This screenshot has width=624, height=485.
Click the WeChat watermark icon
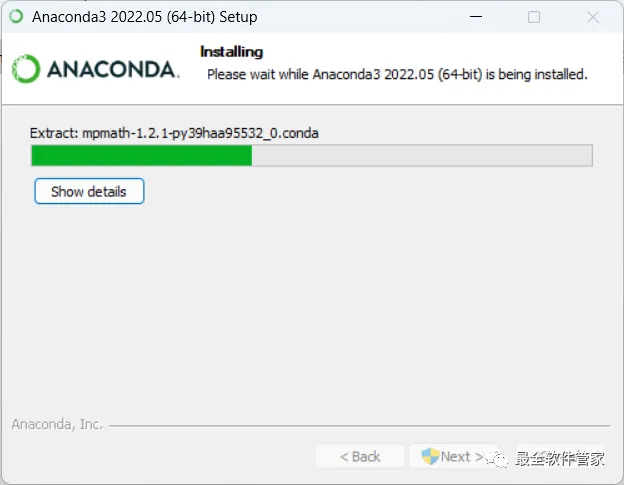click(497, 459)
